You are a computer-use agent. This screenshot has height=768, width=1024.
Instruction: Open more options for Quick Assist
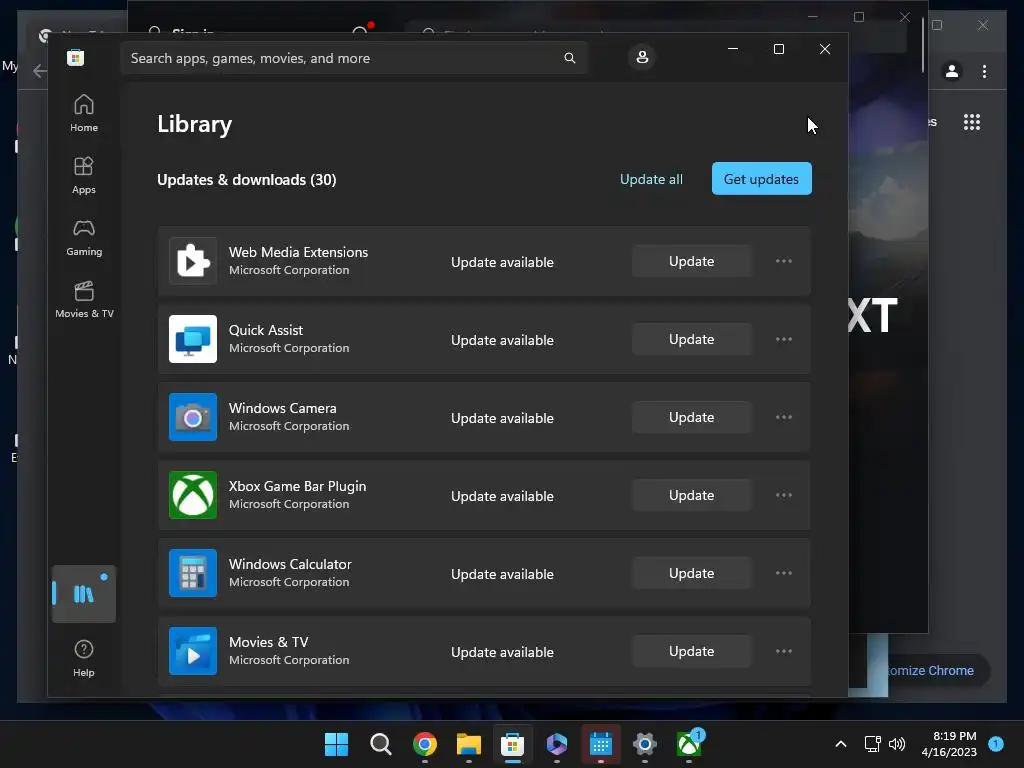[784, 340]
